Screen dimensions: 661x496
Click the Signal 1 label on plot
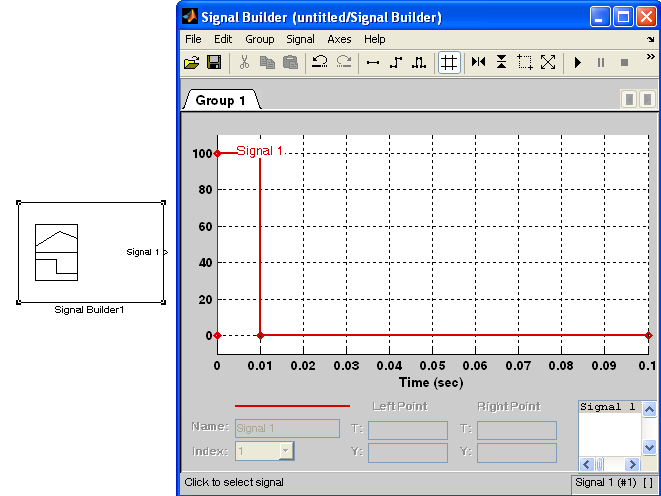[260, 151]
